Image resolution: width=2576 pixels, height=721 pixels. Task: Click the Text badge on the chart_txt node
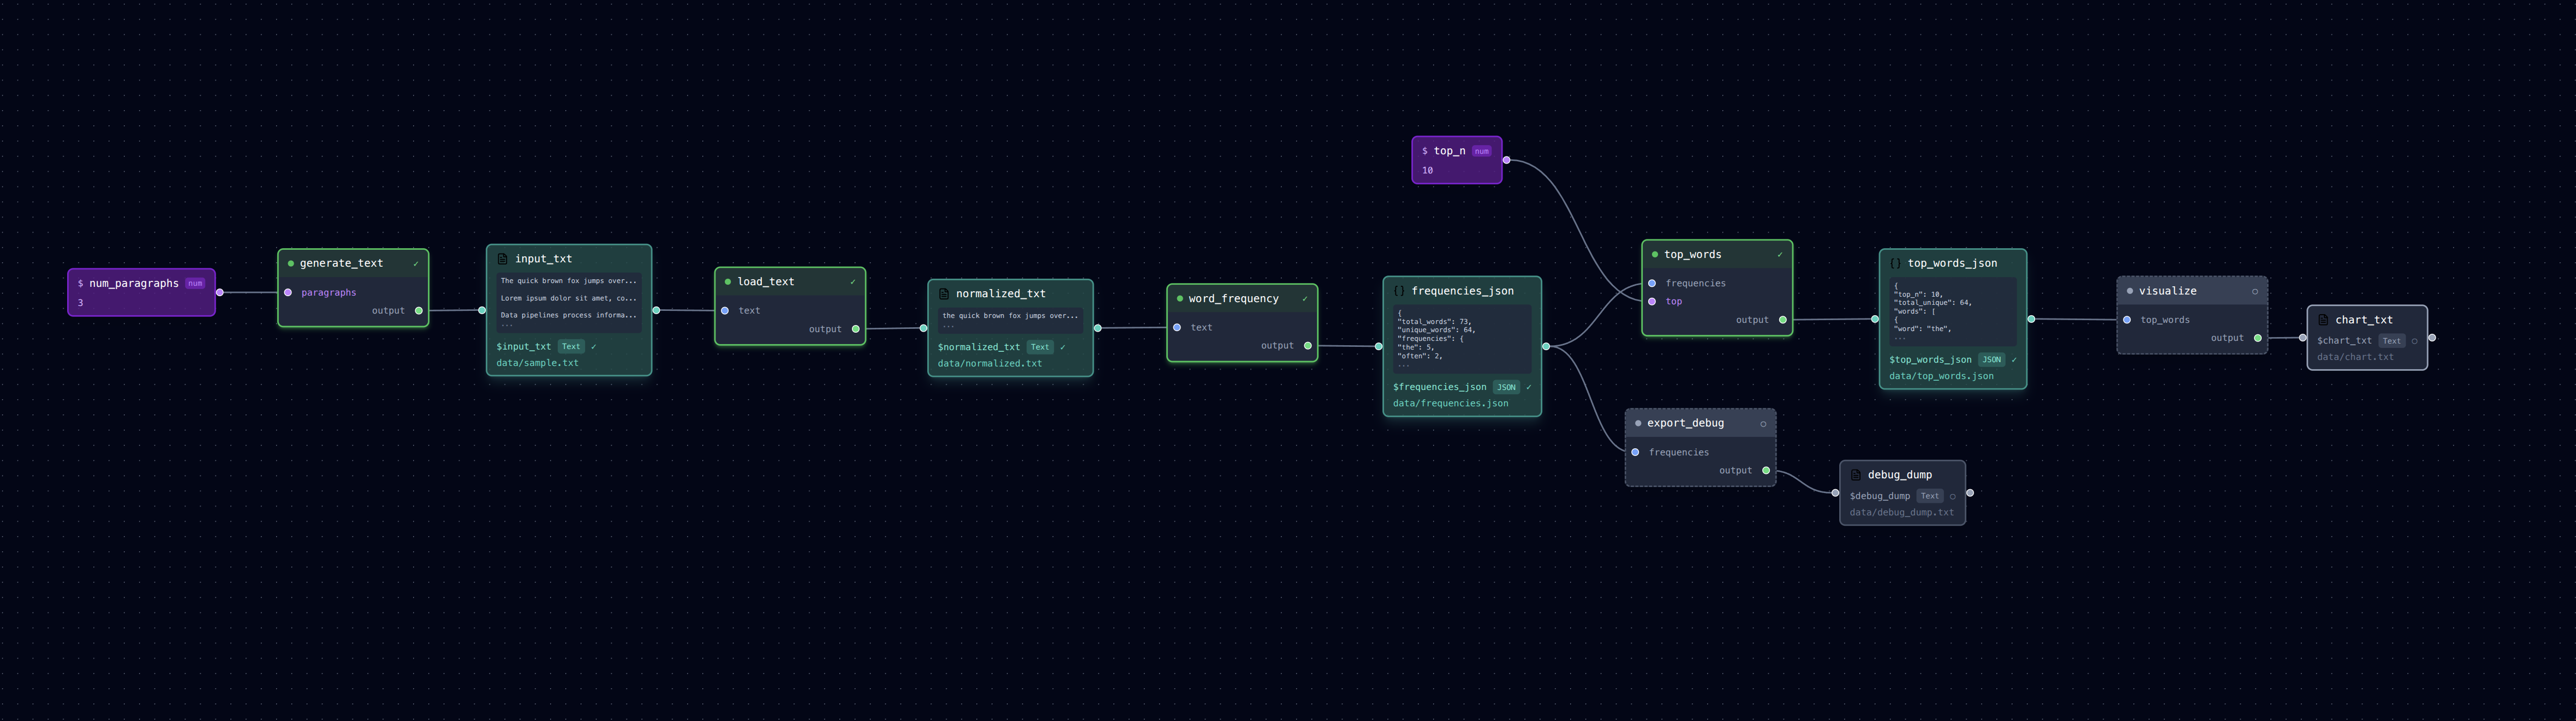click(2391, 340)
